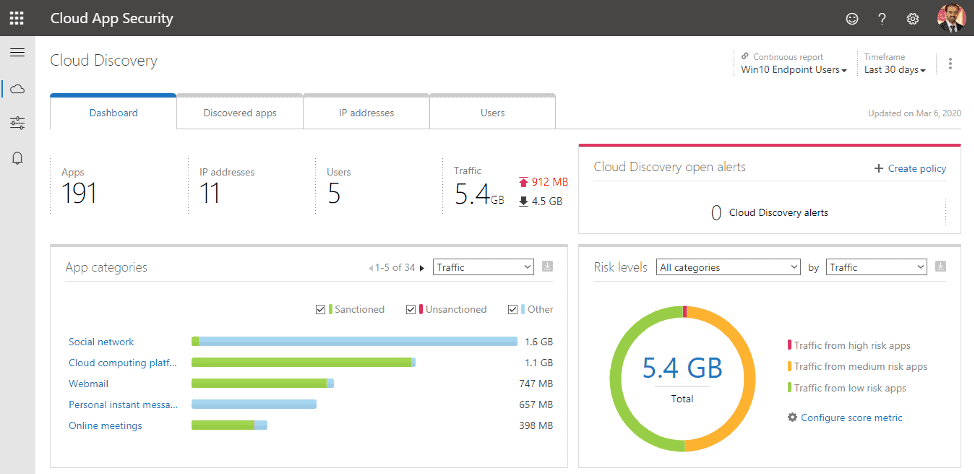Go to previous page of app categories
The image size is (974, 474).
coord(371,268)
